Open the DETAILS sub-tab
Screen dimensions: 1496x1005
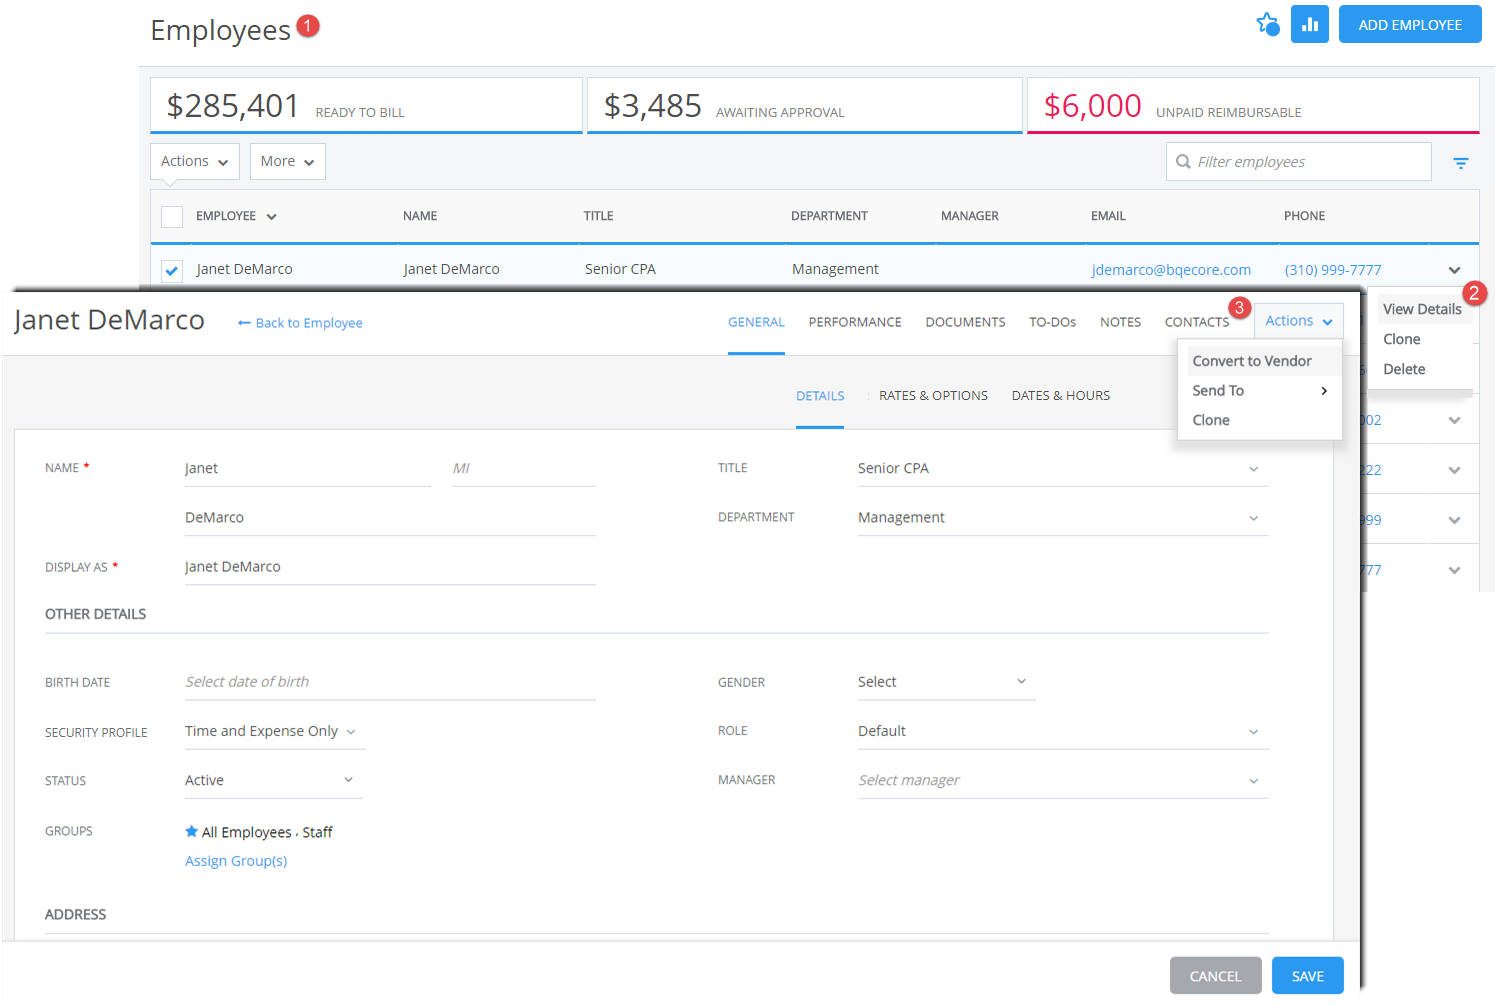[x=820, y=396]
